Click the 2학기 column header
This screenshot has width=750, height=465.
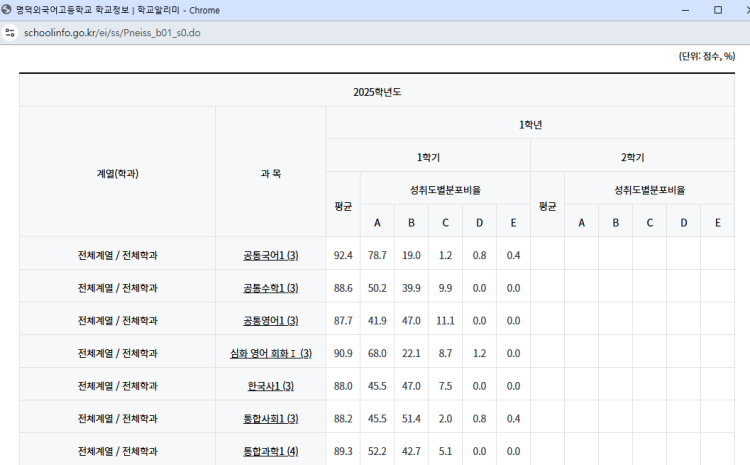tap(632, 157)
